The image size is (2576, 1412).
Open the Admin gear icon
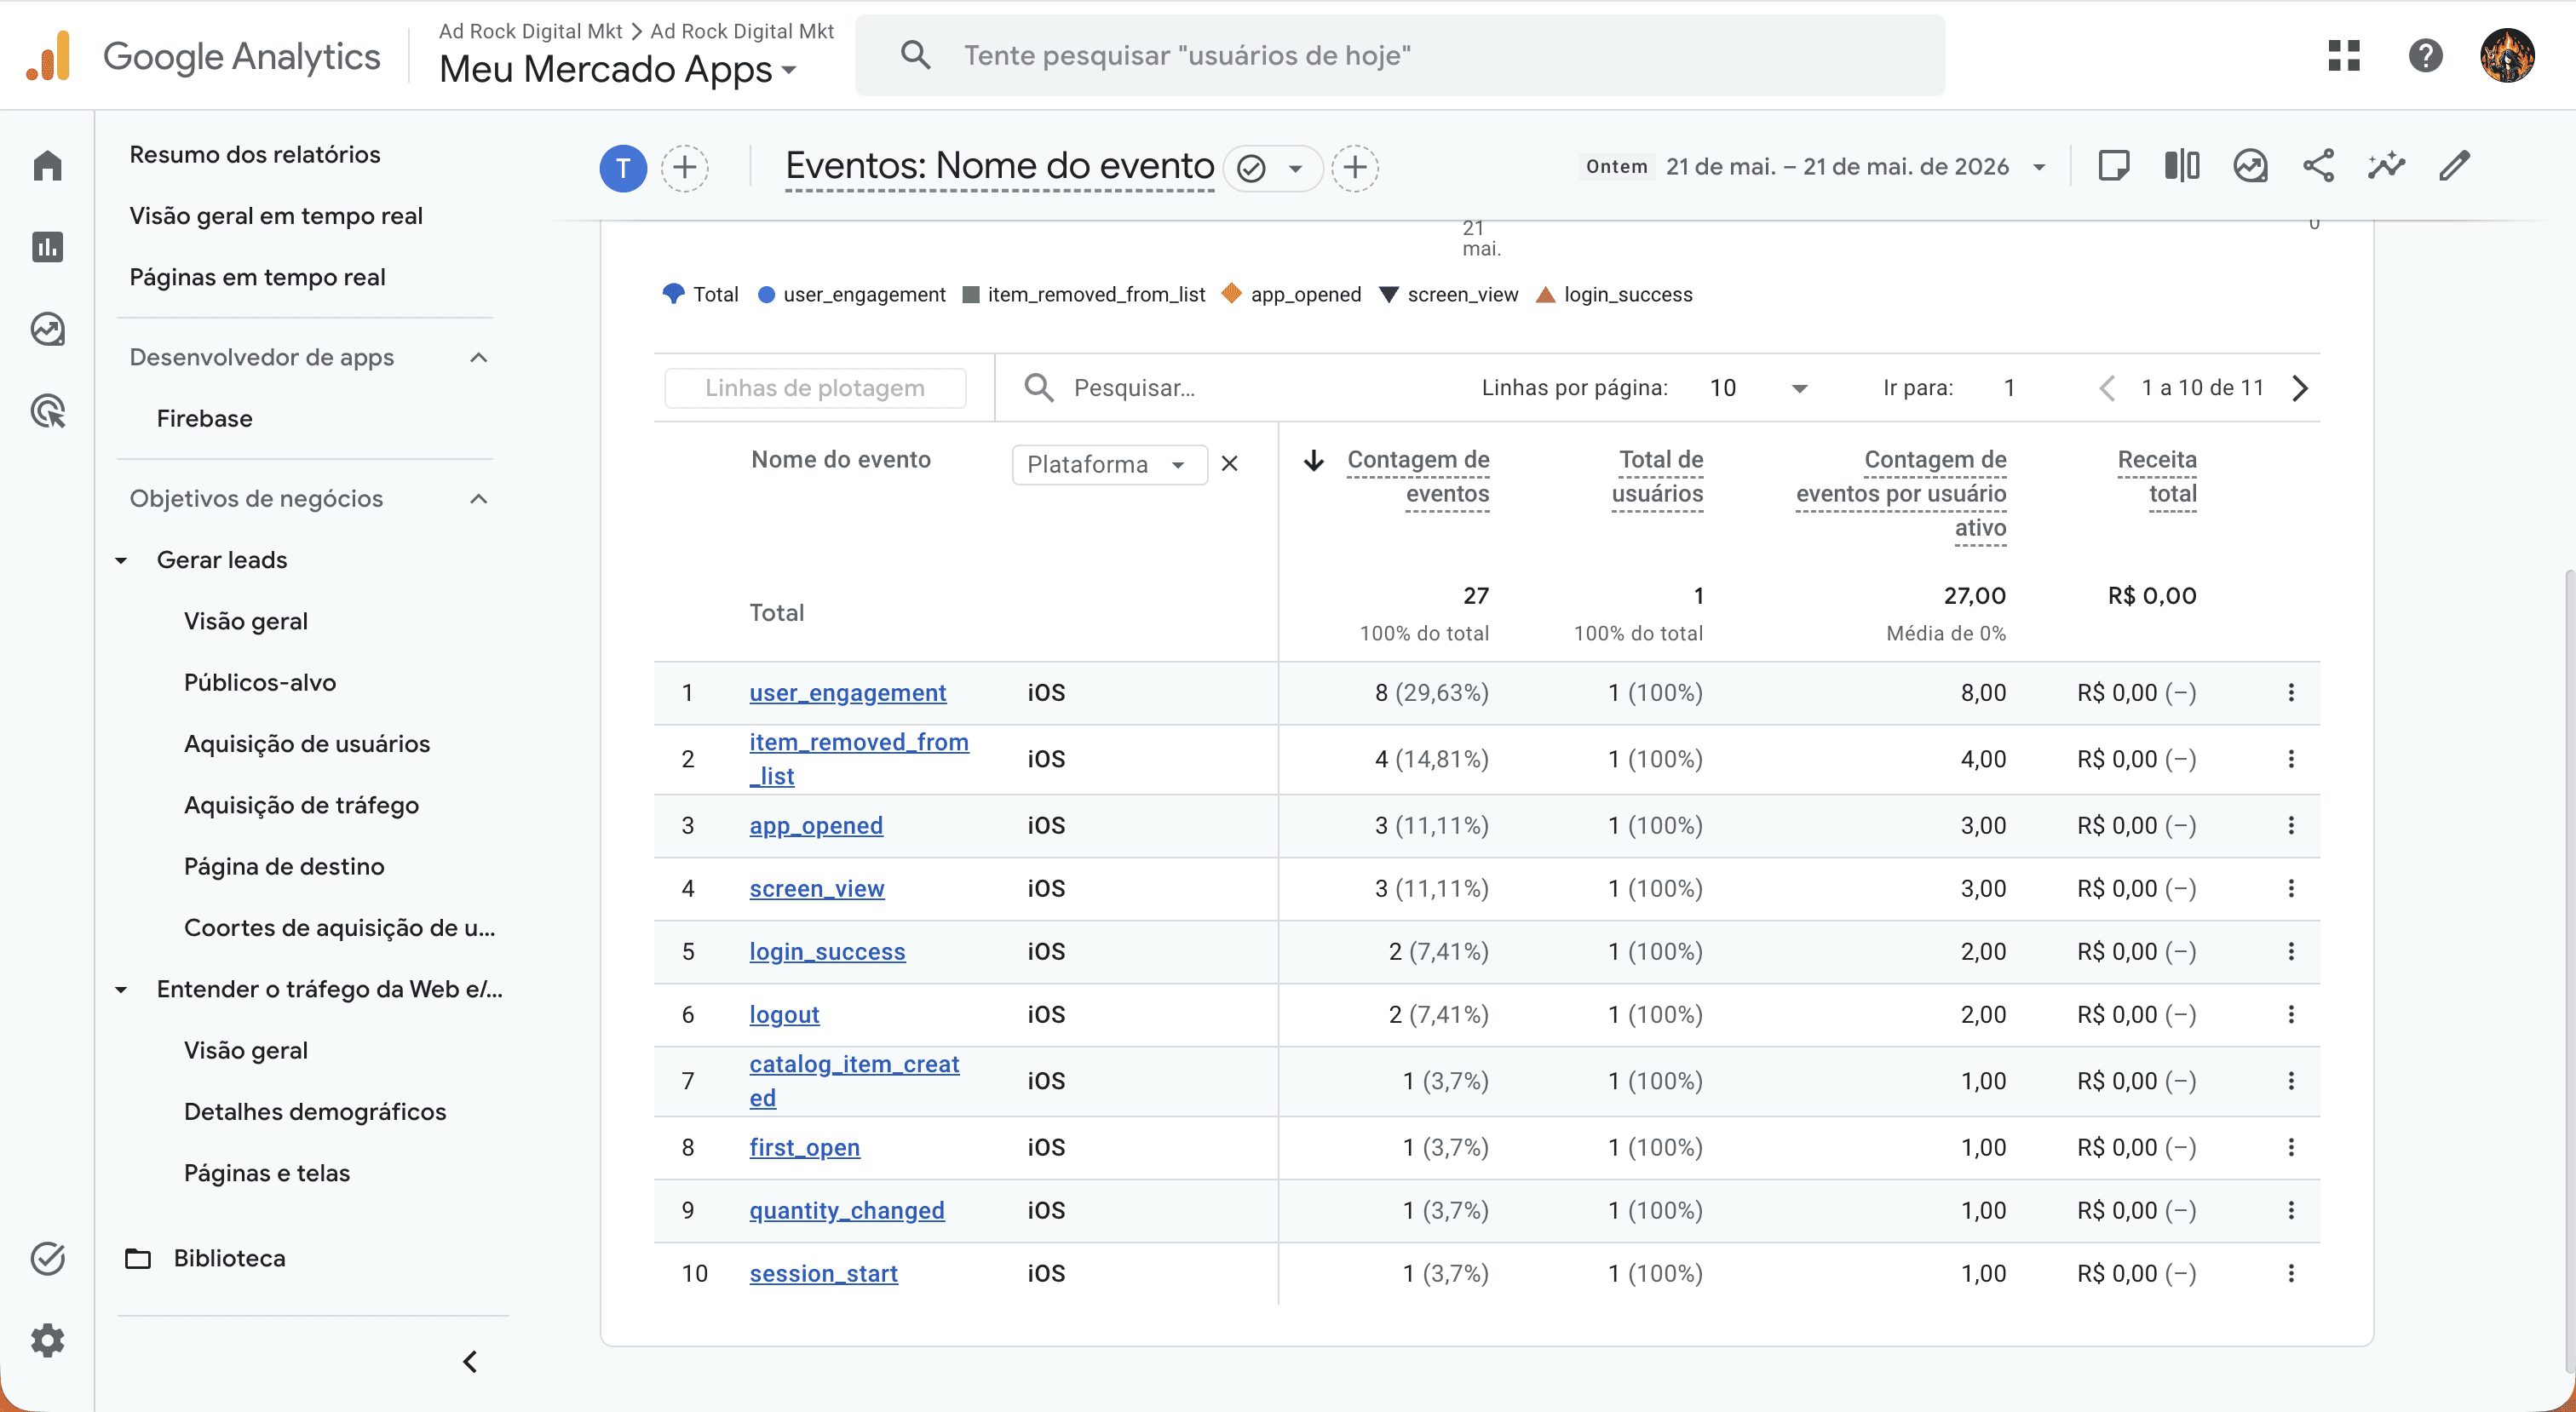click(x=47, y=1340)
